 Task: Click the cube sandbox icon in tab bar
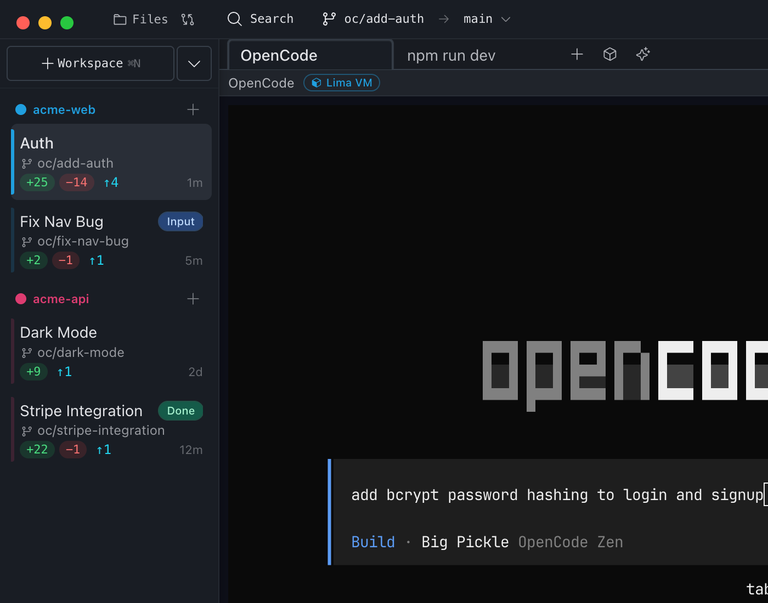coord(610,54)
